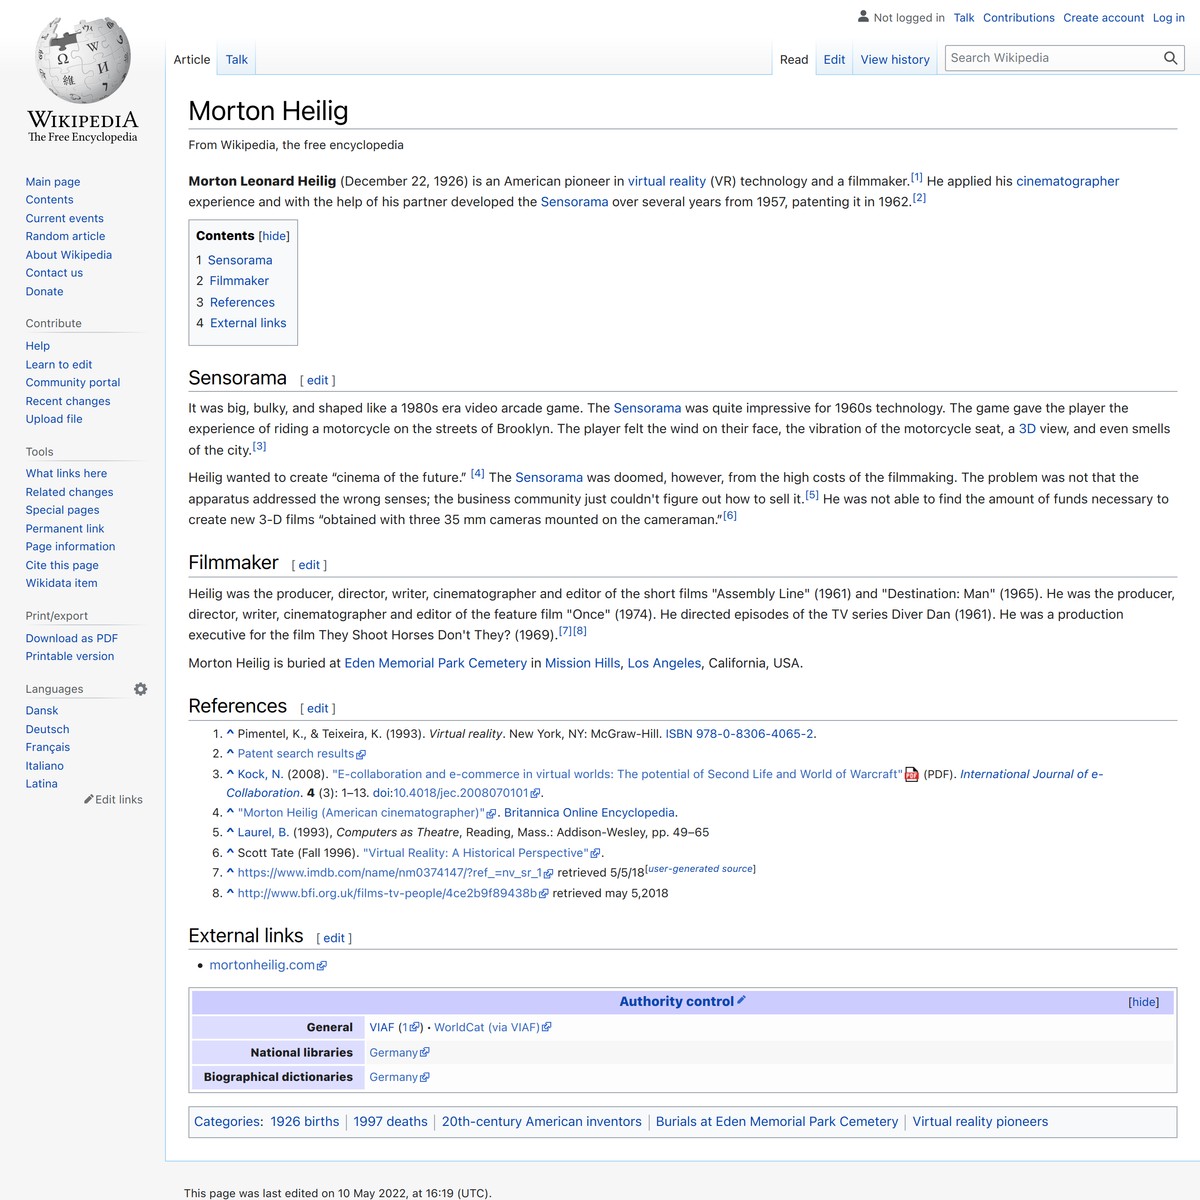Open the View history tab
Viewport: 1200px width, 1200px height.
pyautogui.click(x=894, y=59)
